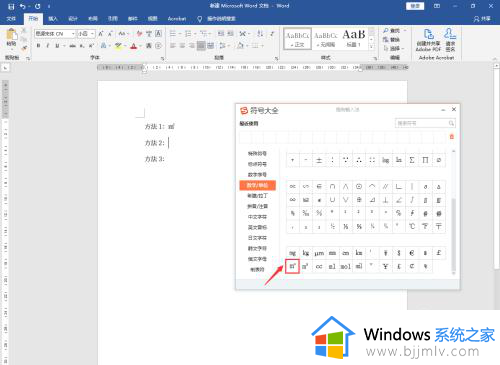Image resolution: width=500 pixels, height=365 pixels.
Task: Click the 共享 Share button
Action: [482, 19]
